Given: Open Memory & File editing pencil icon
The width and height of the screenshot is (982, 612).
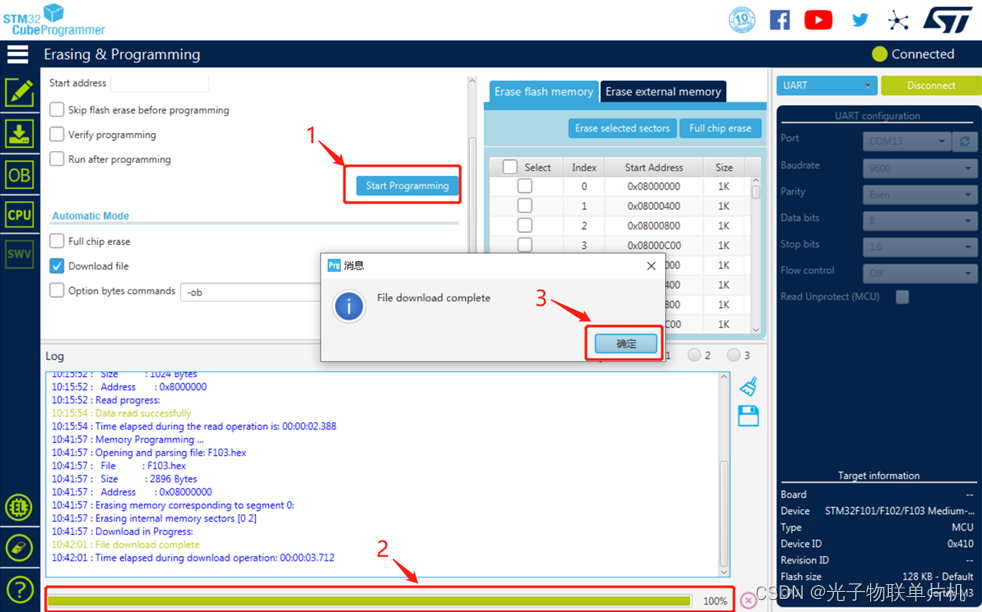Looking at the screenshot, I should coord(19,93).
